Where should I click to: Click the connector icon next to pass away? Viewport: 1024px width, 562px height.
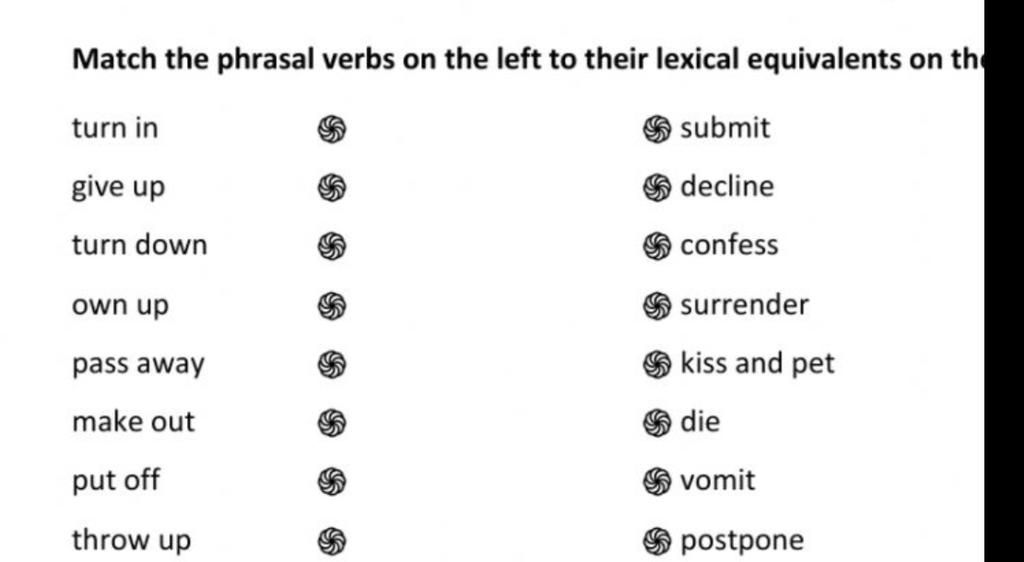pos(332,365)
